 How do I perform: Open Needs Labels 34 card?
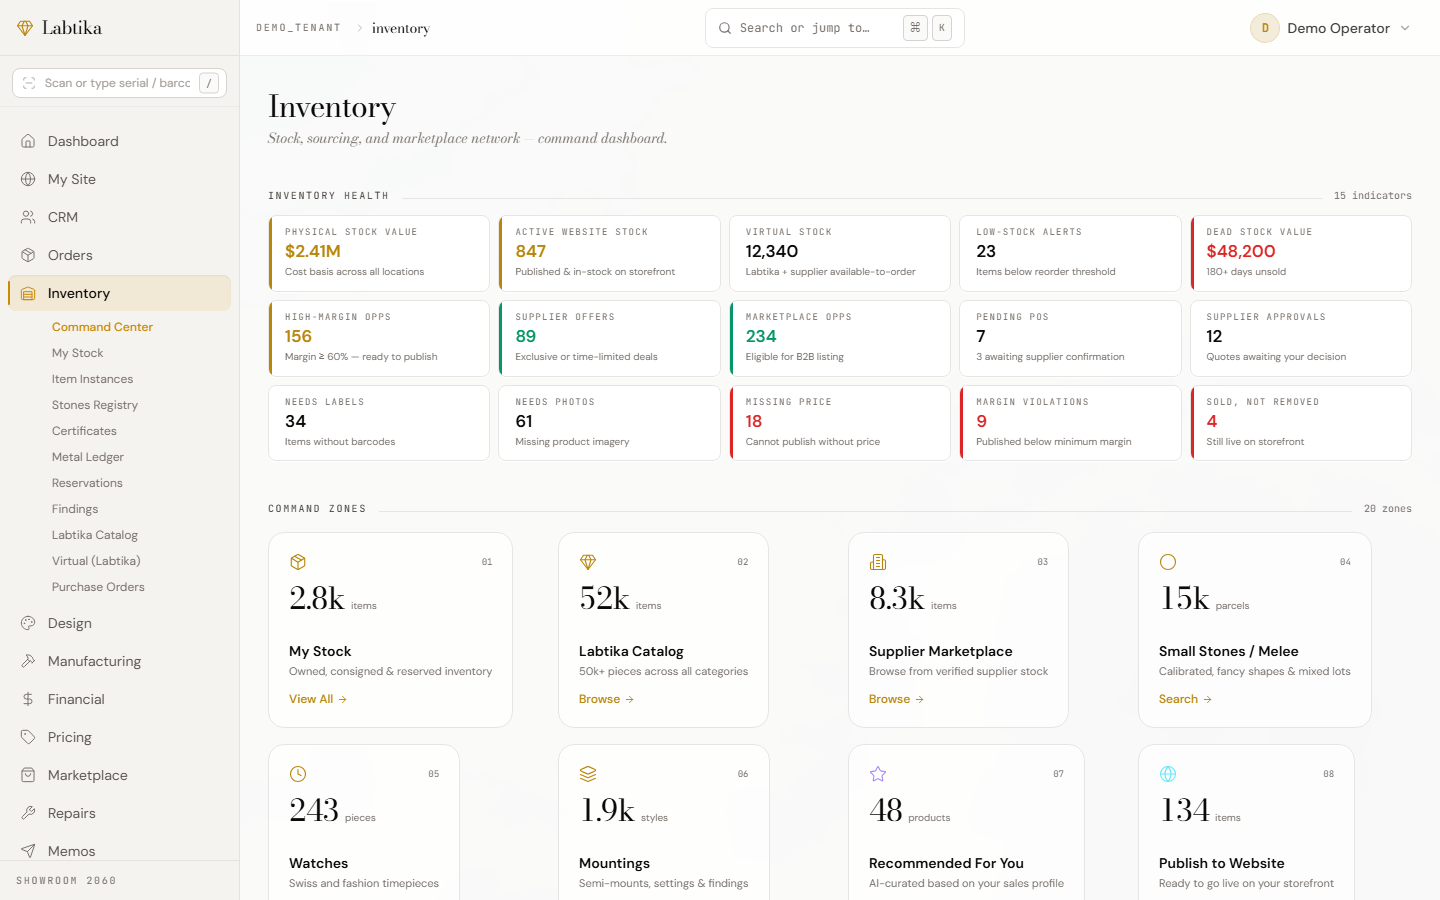point(379,423)
